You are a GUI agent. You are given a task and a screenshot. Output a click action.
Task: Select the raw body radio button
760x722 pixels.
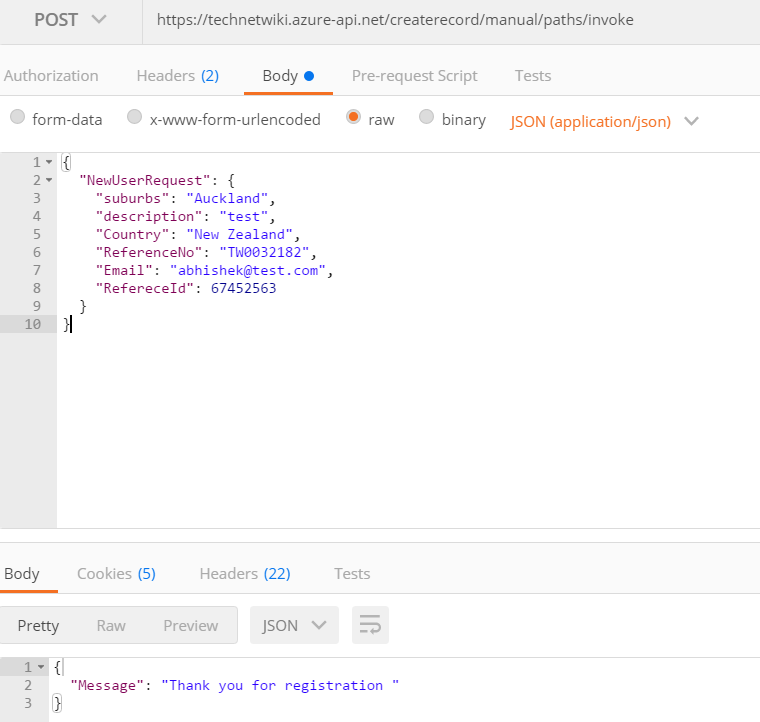(353, 117)
